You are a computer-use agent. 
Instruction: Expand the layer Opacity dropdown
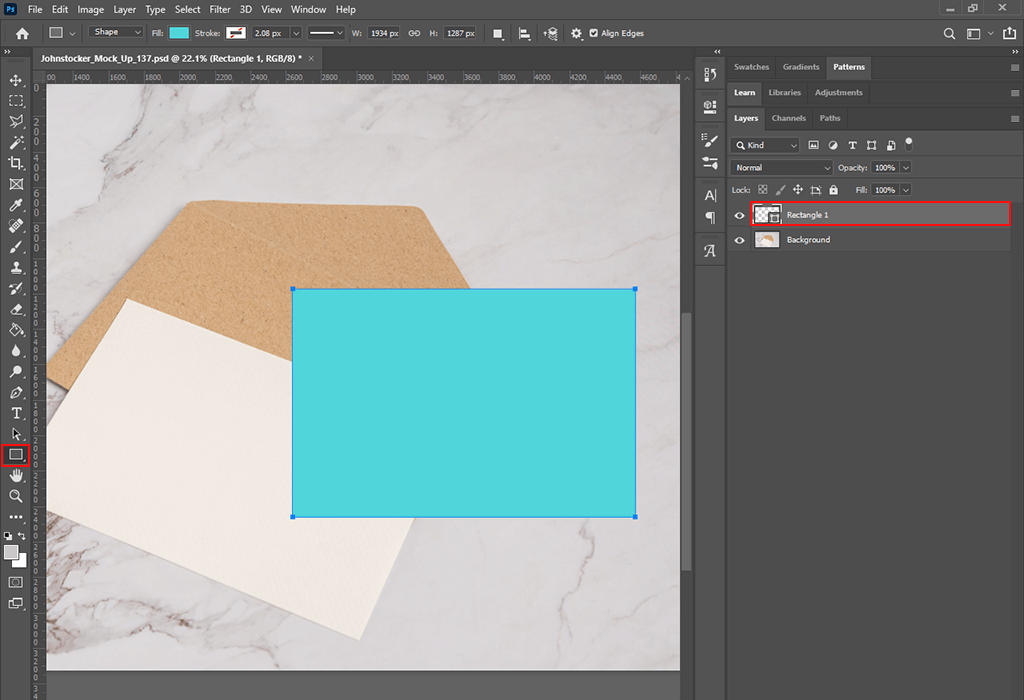tap(906, 168)
